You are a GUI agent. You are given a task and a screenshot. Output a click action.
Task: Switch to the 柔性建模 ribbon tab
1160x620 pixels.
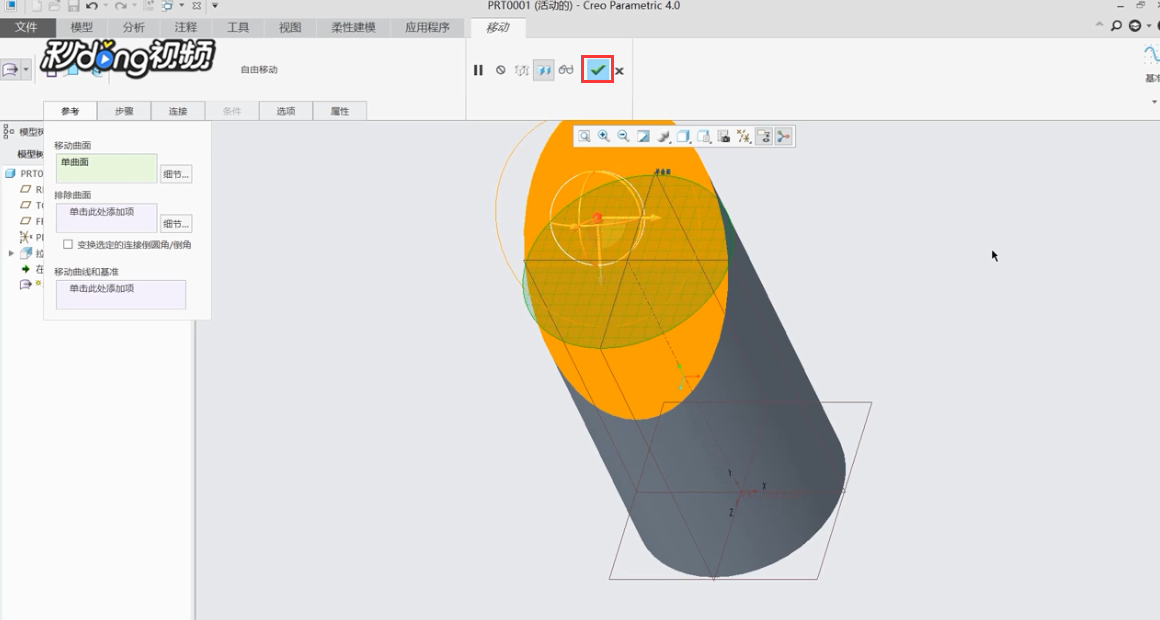[354, 27]
